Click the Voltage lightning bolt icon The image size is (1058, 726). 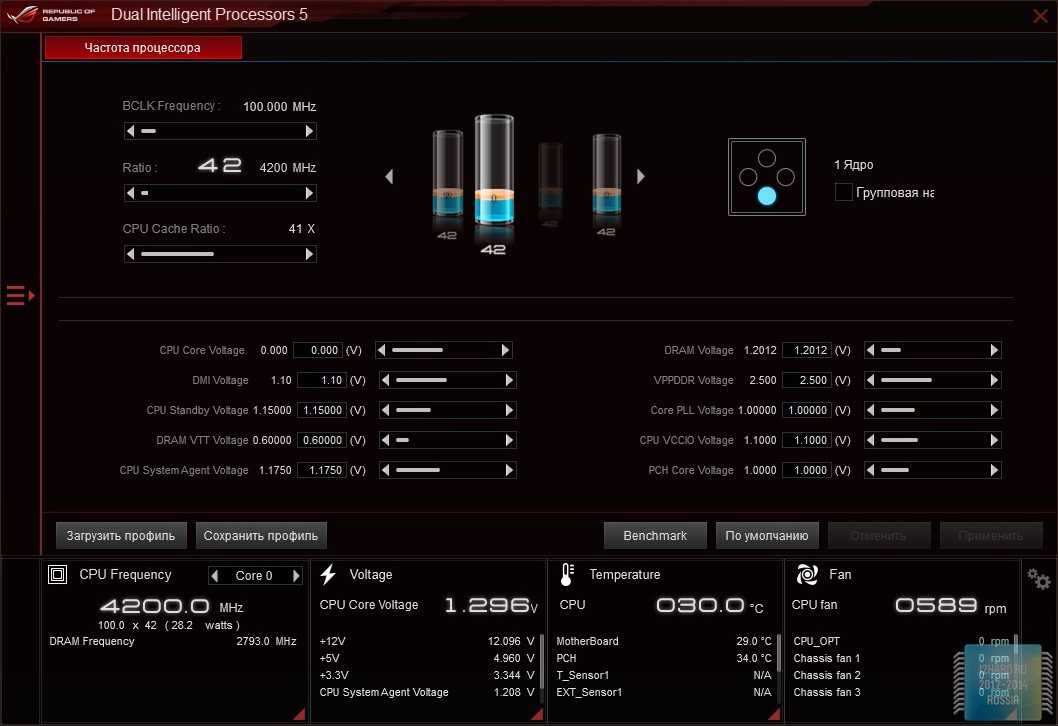click(x=328, y=575)
